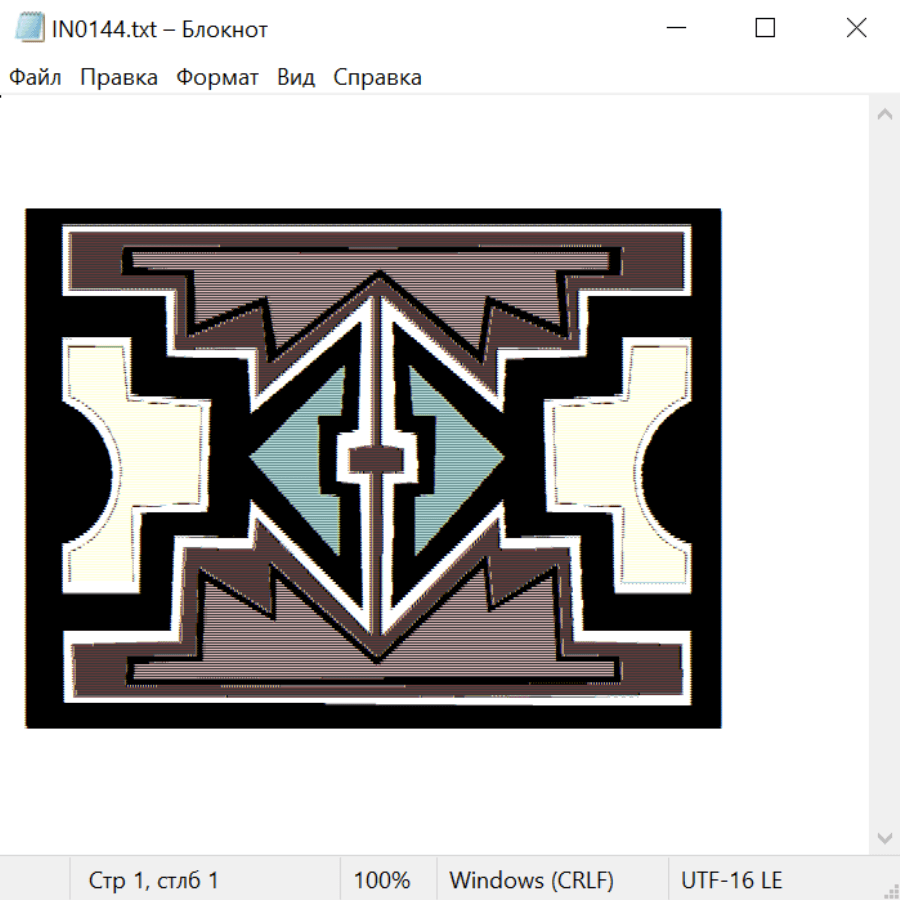Maximize the Notepad window
Image resolution: width=900 pixels, height=900 pixels.
click(x=765, y=29)
